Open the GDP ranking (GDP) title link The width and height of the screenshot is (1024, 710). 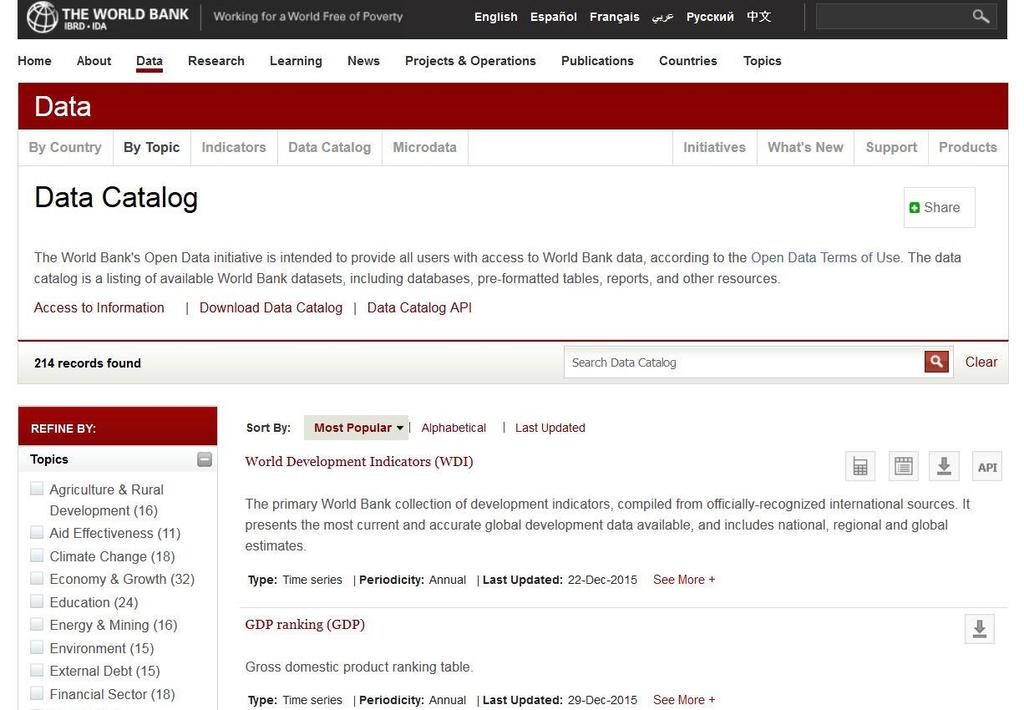pyautogui.click(x=305, y=624)
